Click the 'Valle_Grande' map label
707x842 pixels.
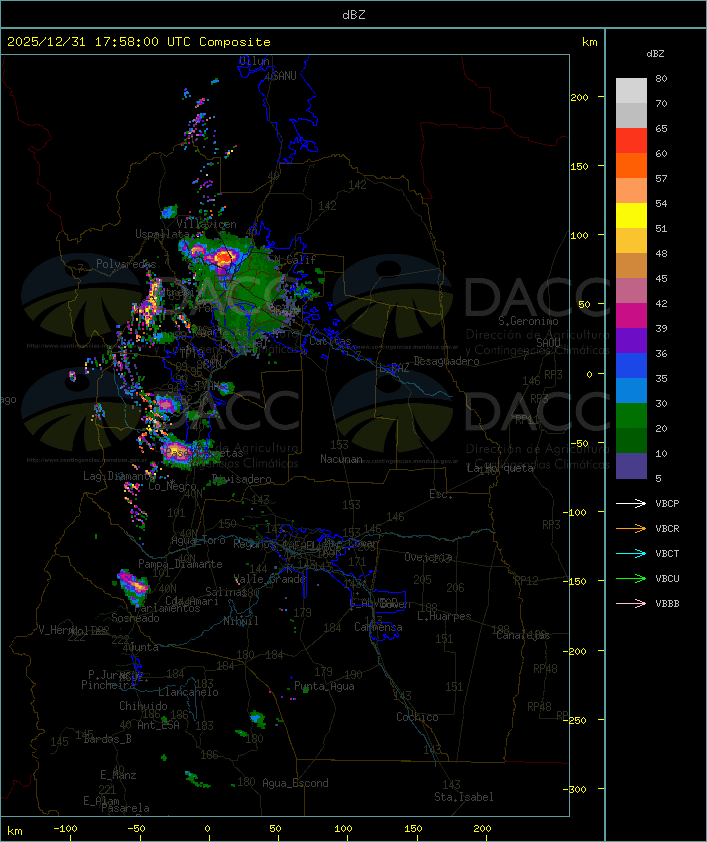(x=269, y=579)
